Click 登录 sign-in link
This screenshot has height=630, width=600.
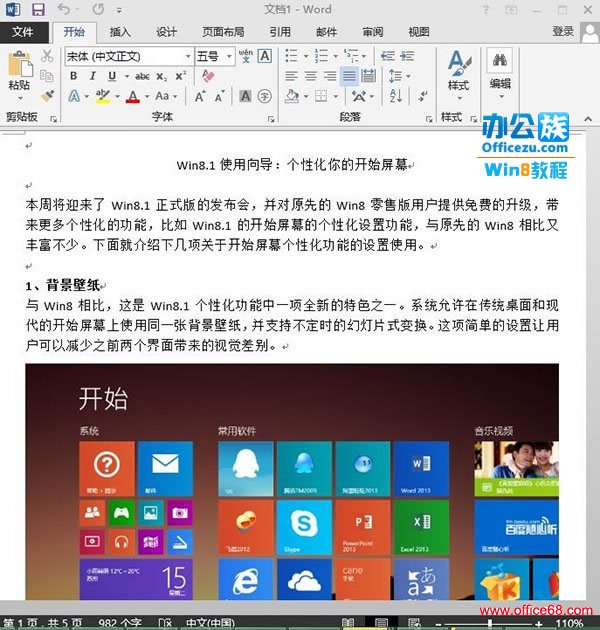pyautogui.click(x=563, y=31)
